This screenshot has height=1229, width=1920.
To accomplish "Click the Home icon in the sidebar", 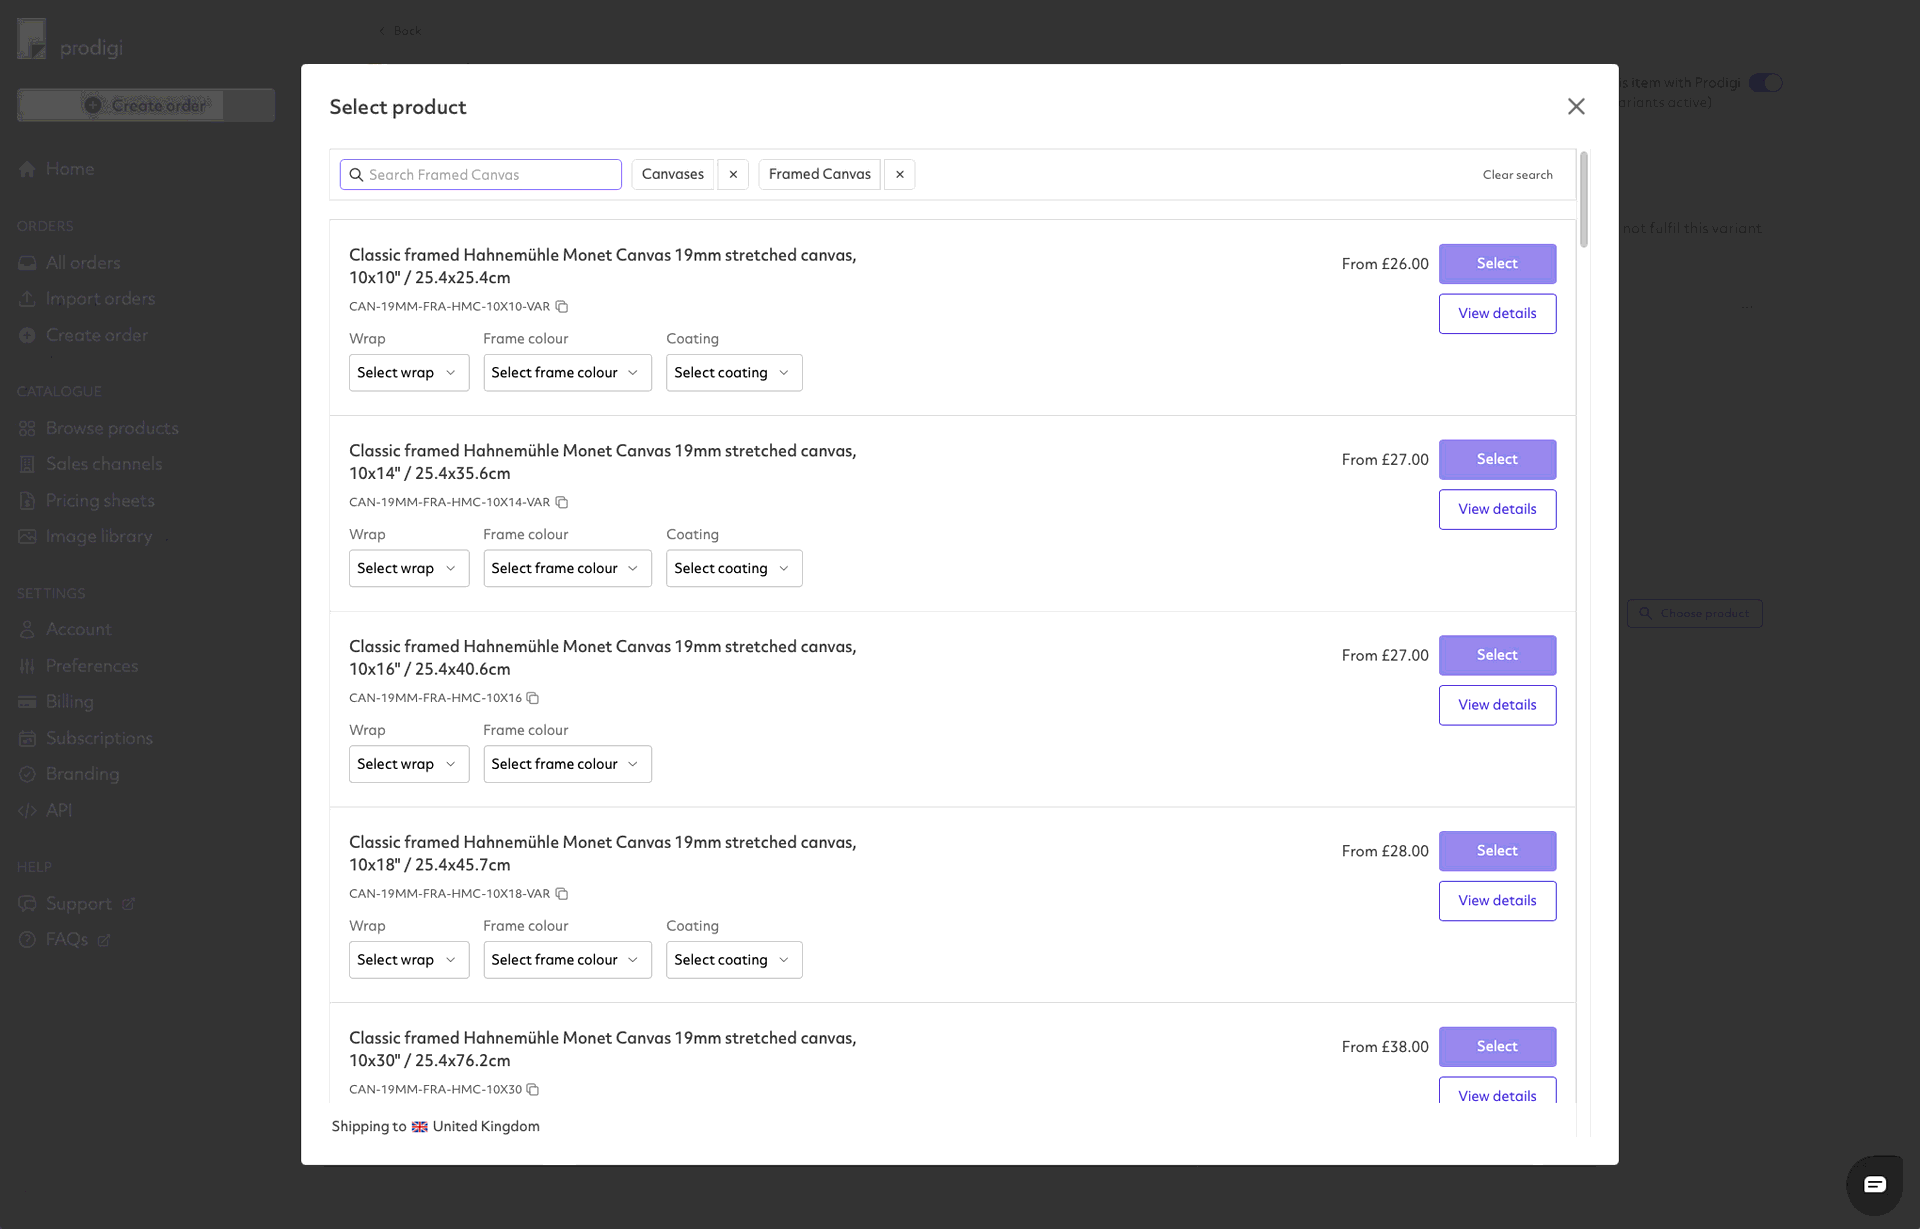I will (28, 168).
